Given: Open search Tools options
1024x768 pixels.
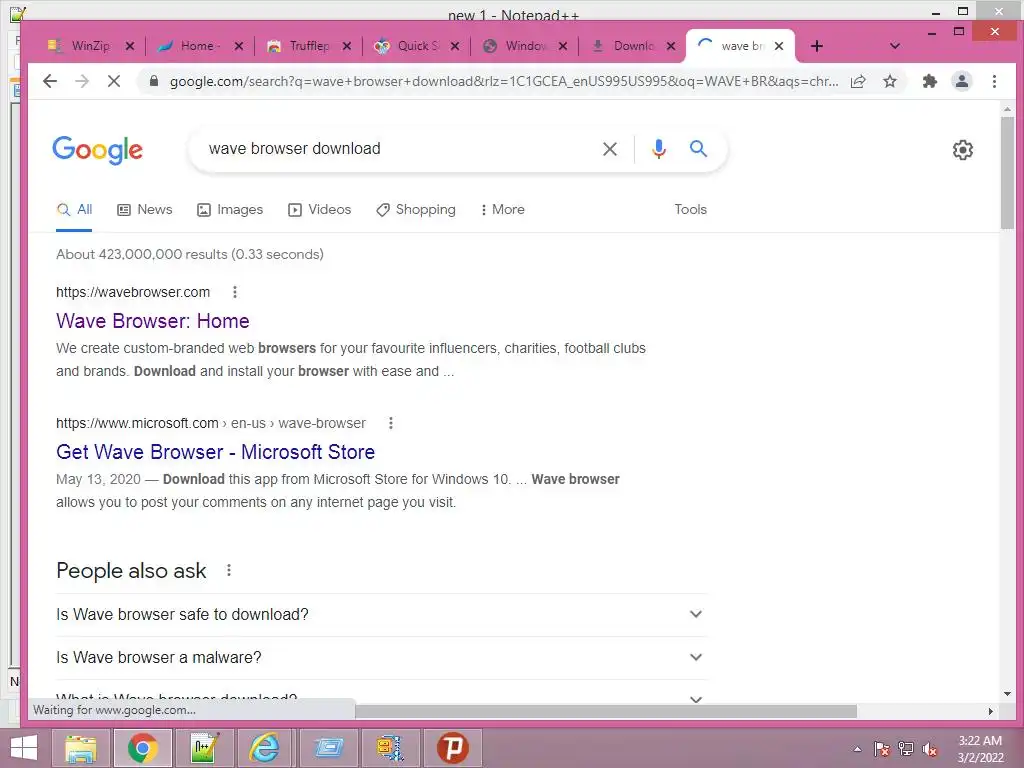Looking at the screenshot, I should 690,210.
